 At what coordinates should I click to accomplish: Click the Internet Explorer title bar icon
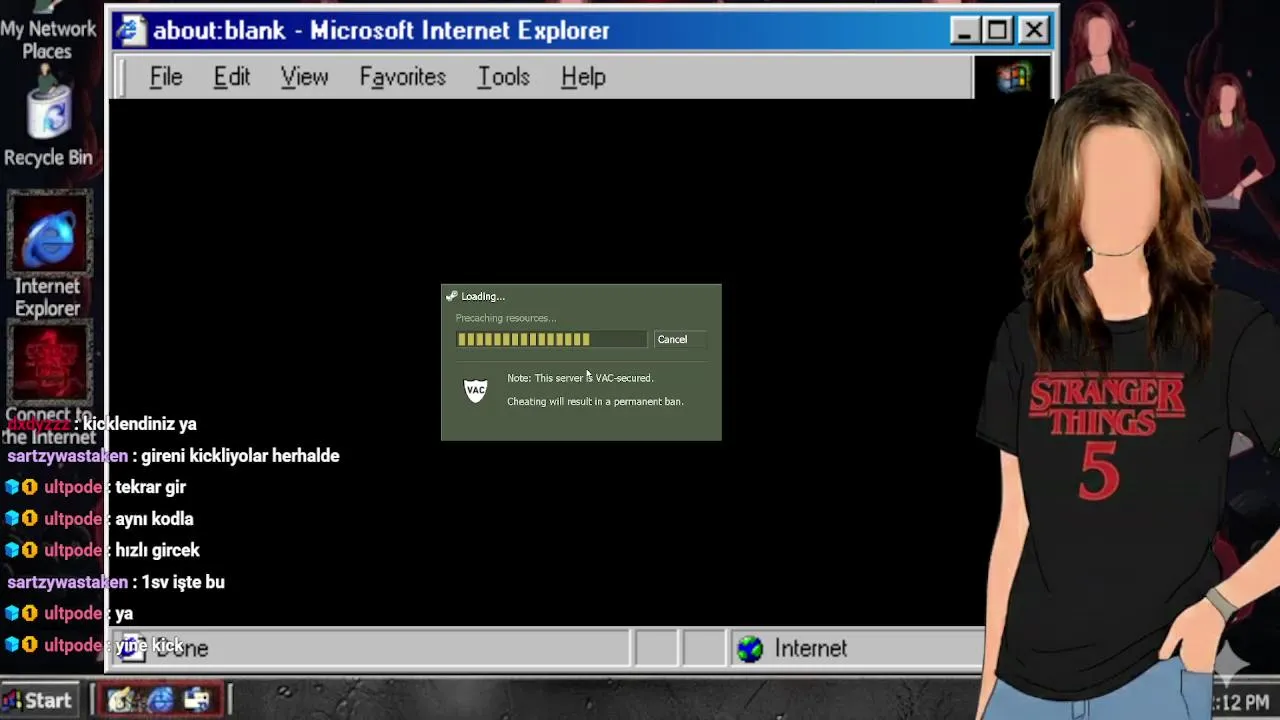click(130, 30)
